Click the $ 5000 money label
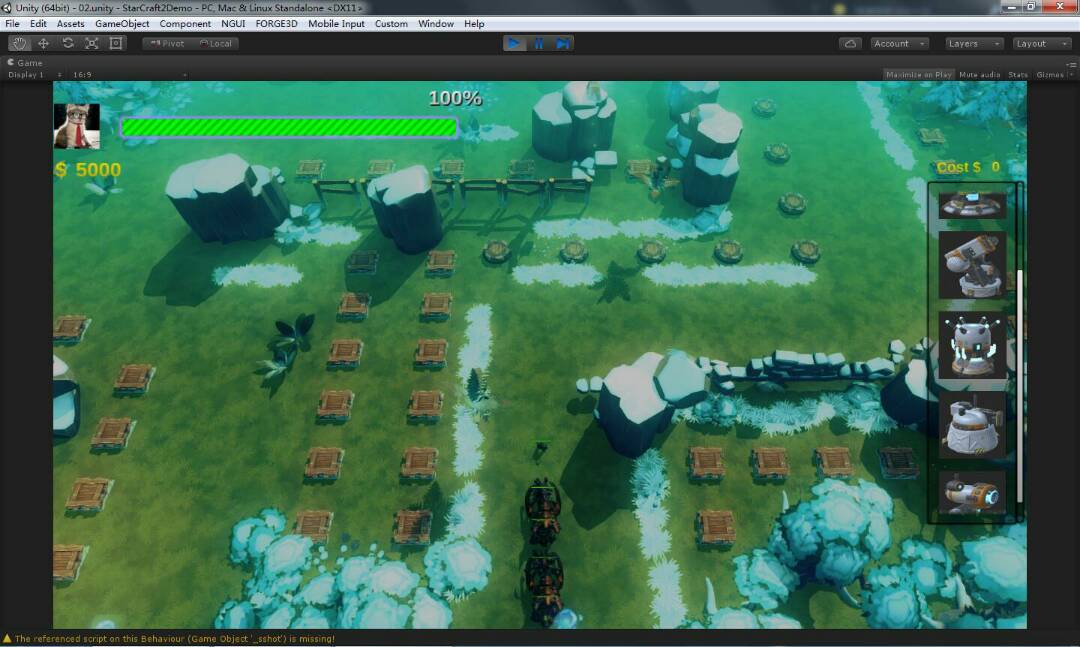This screenshot has height=647, width=1080. (x=87, y=170)
